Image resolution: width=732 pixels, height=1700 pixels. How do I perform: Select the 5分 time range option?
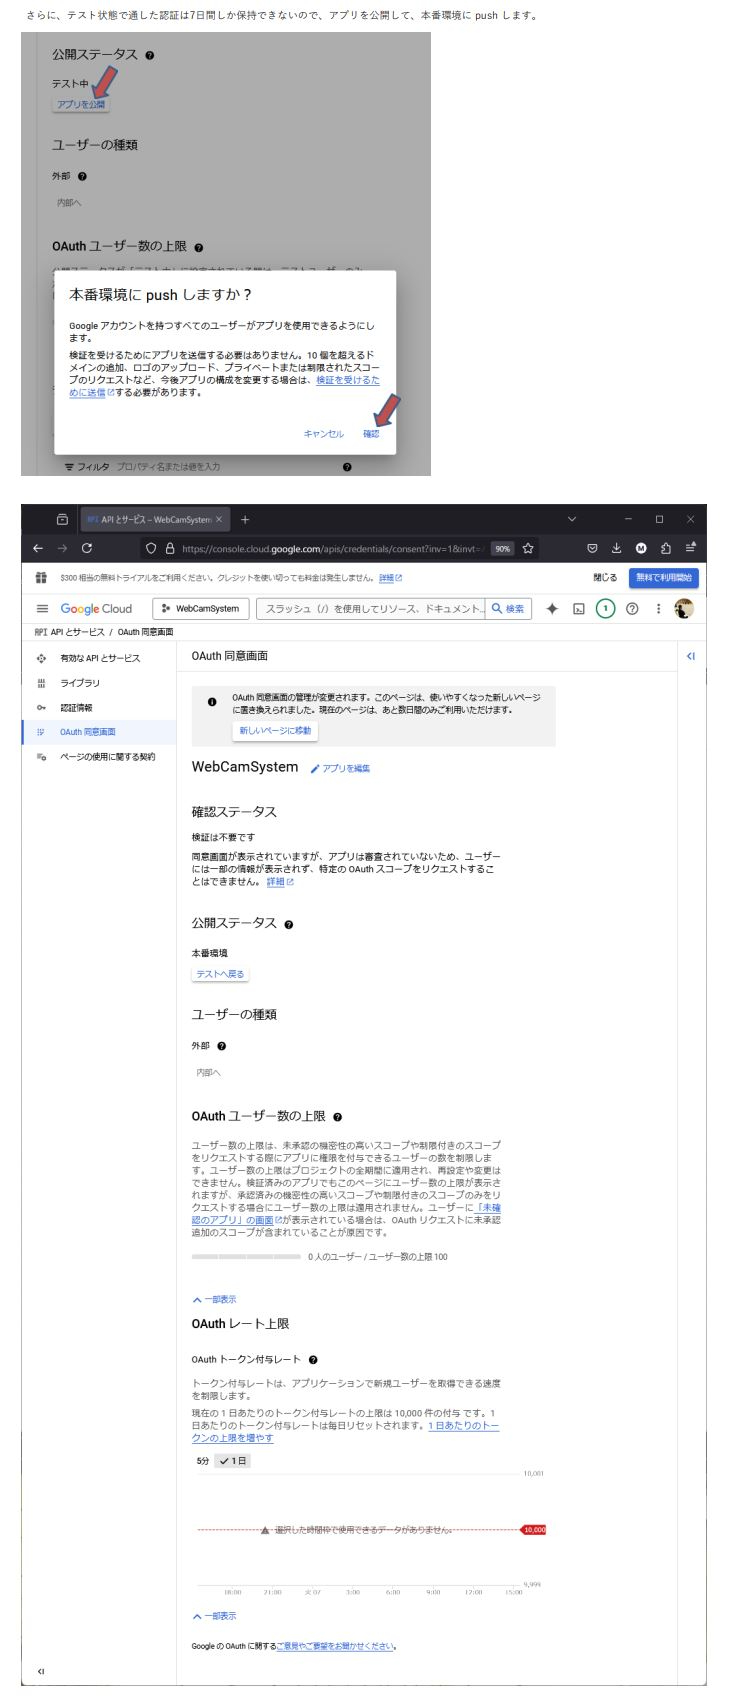203,1461
